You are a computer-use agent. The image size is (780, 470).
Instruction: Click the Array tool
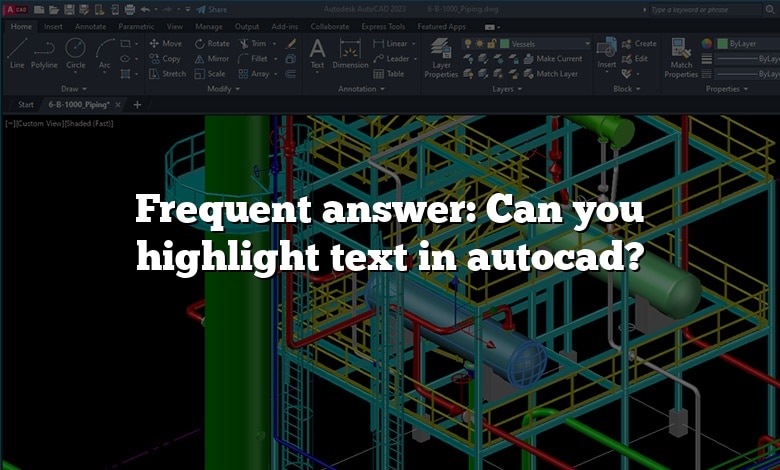254,74
